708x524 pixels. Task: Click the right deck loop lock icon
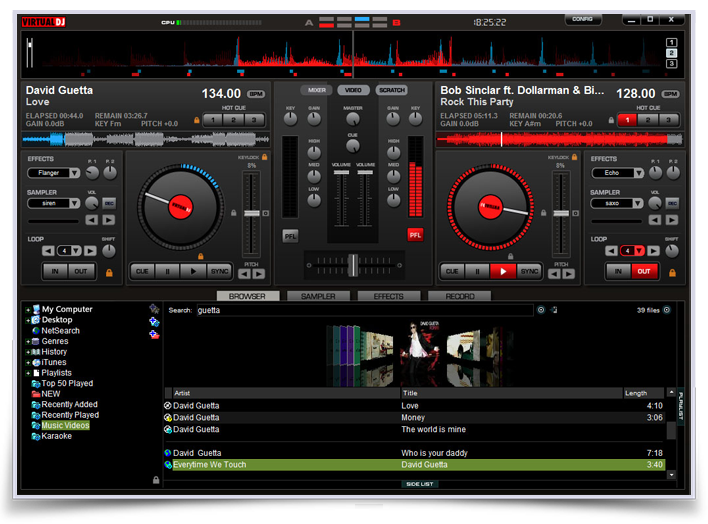(x=670, y=271)
